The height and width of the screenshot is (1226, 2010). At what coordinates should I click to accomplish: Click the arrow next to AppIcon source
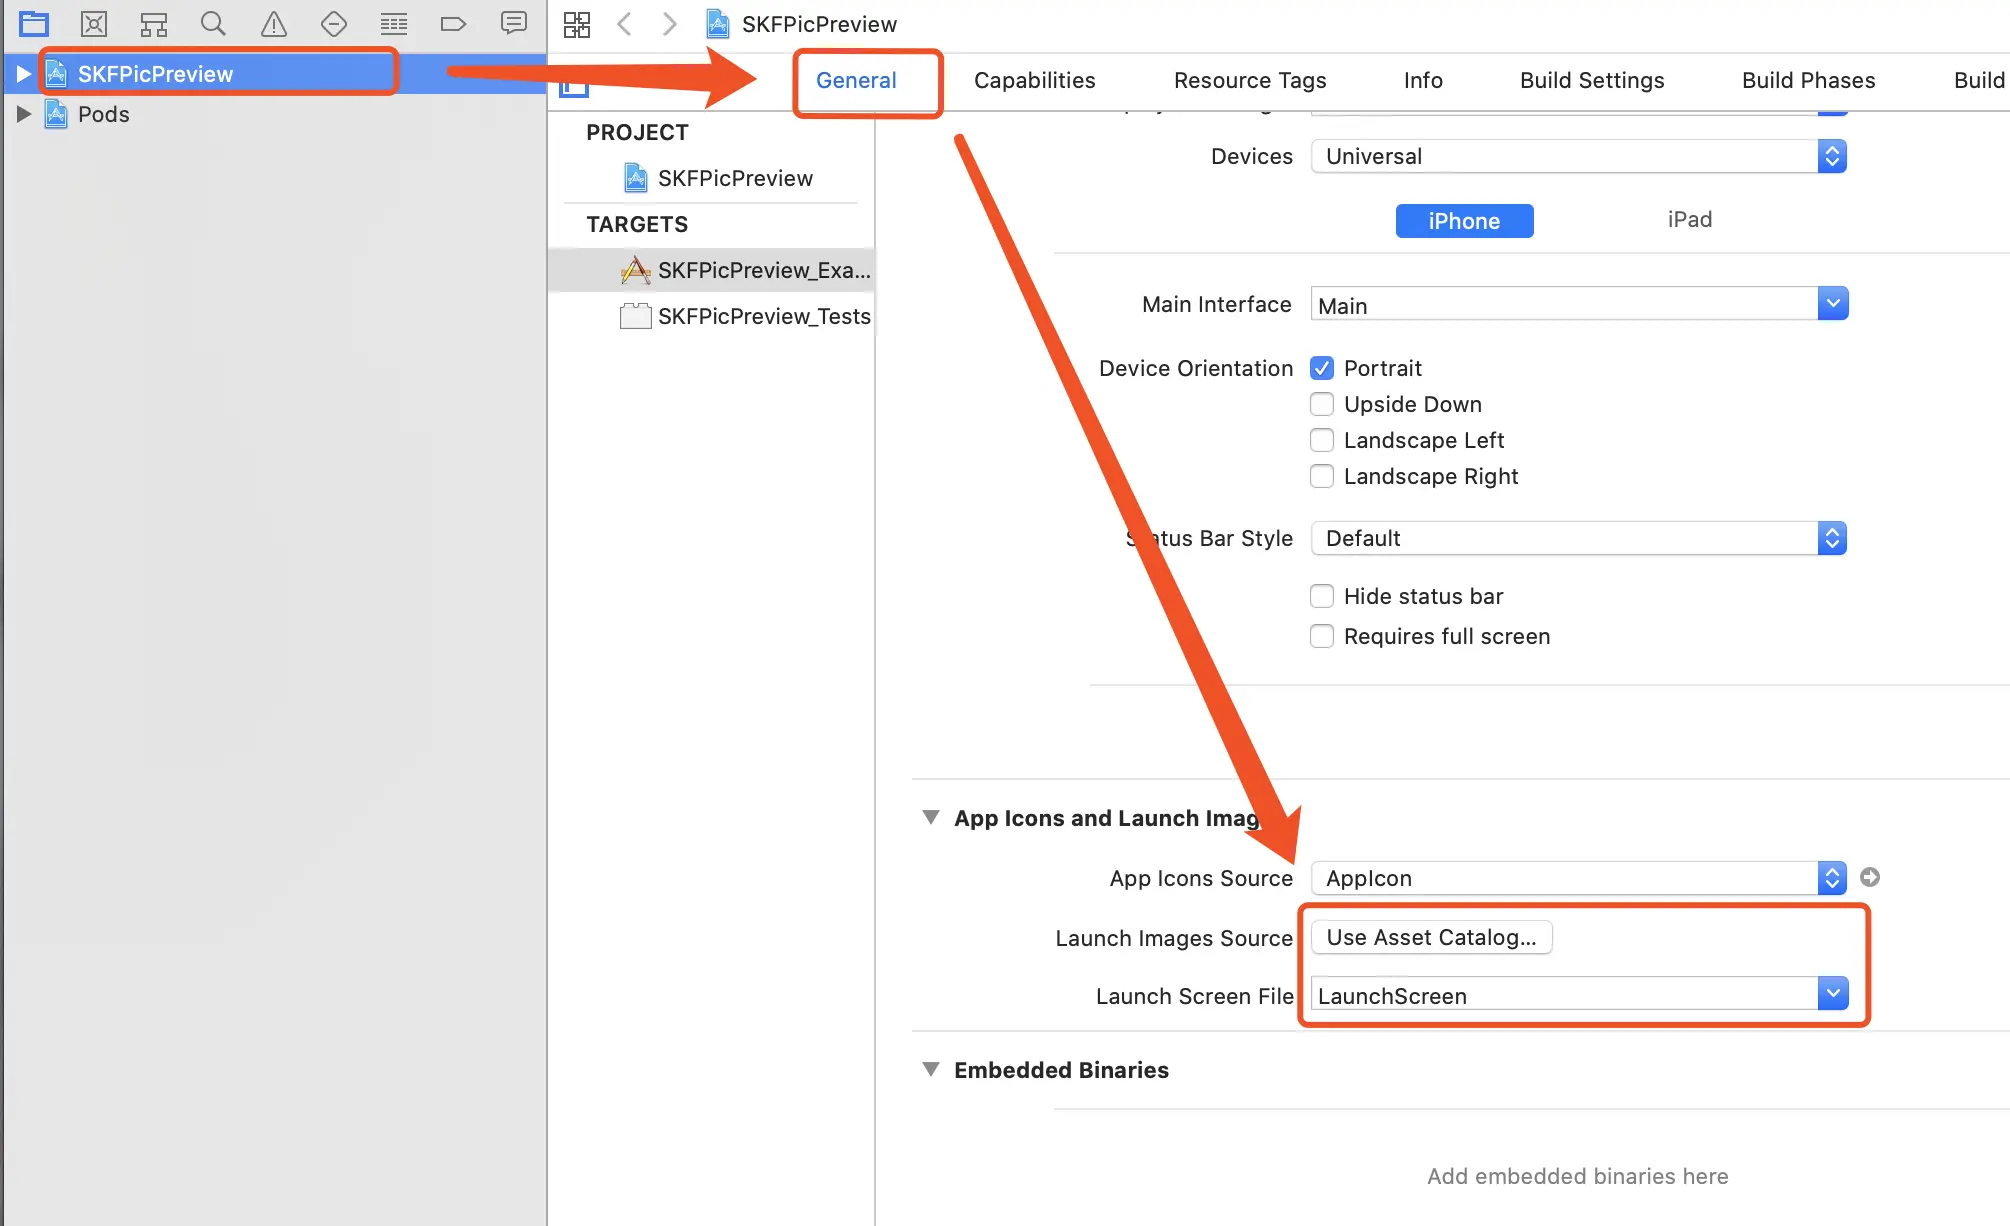pos(1870,877)
